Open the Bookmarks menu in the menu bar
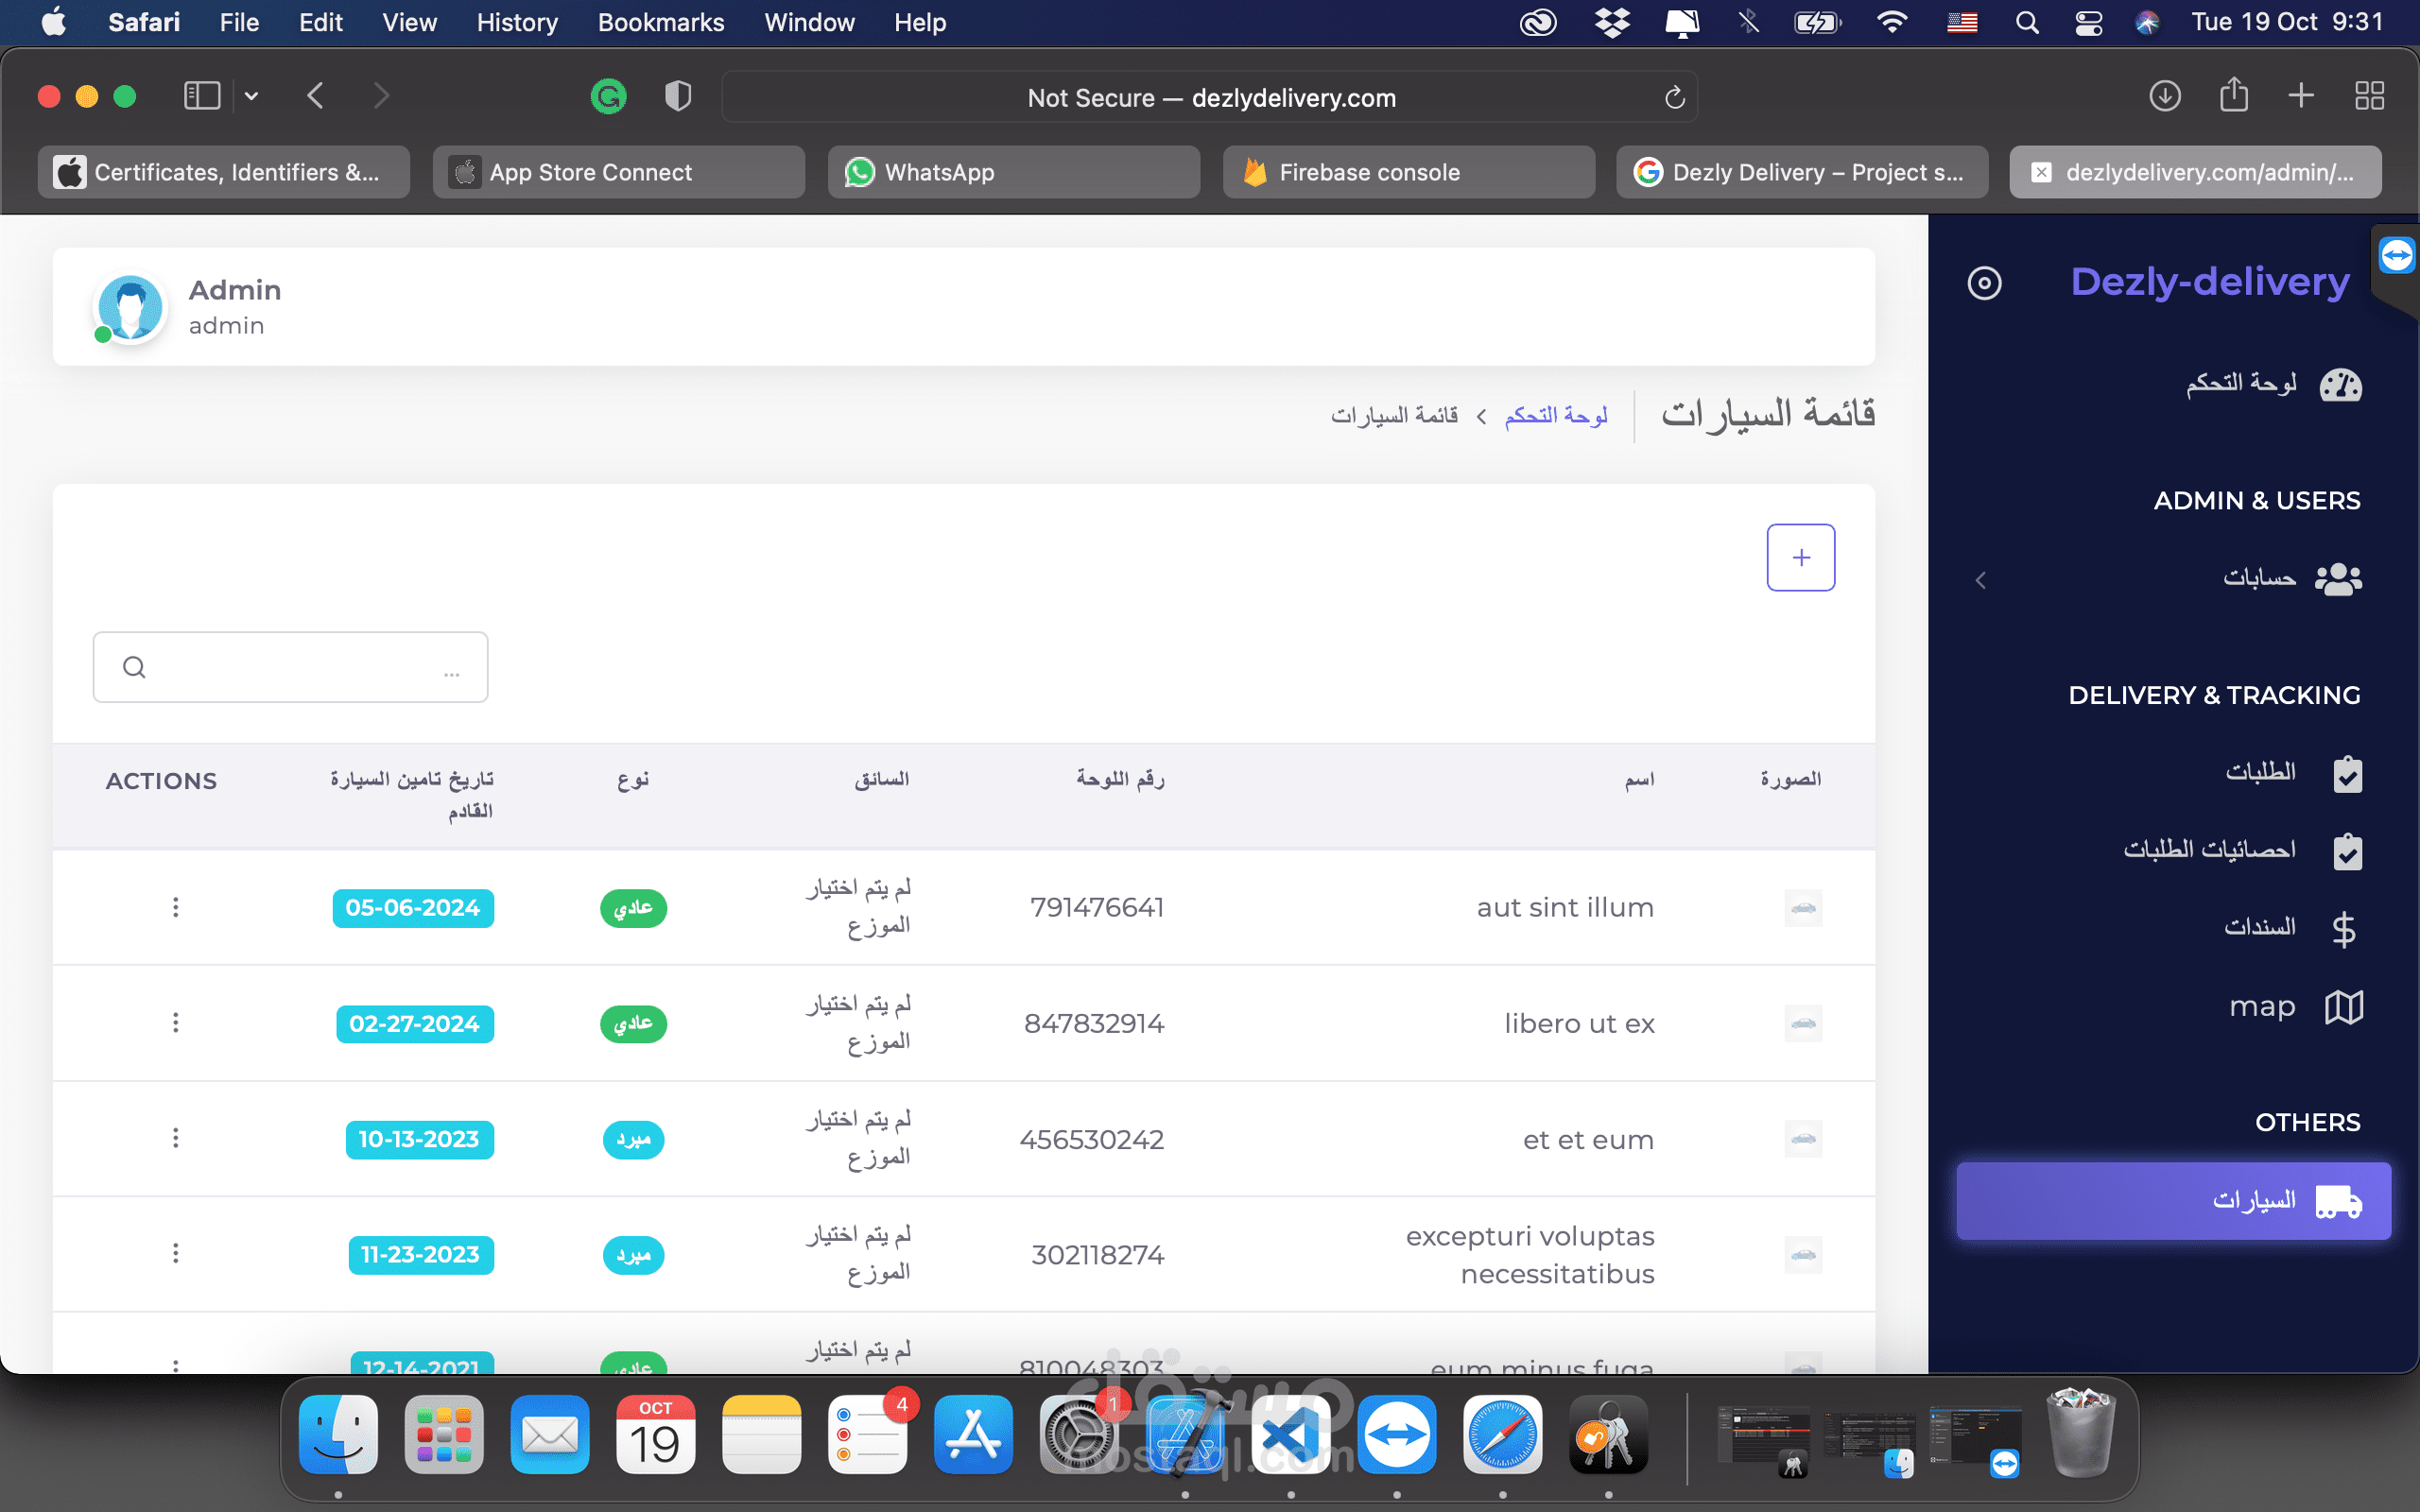2420x1512 pixels. click(660, 22)
